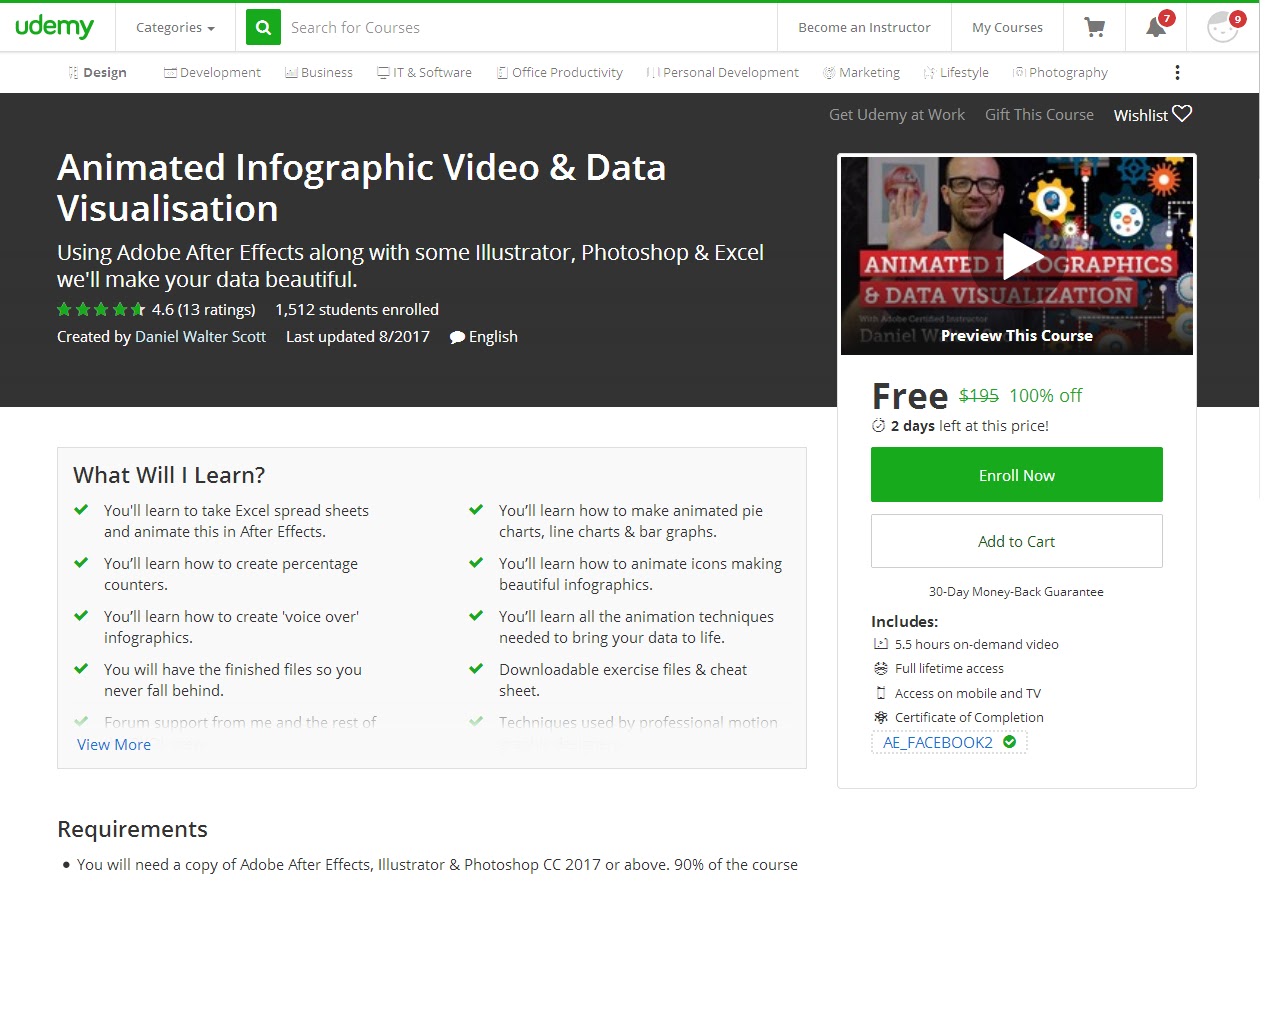The width and height of the screenshot is (1280, 1024).
Task: Open instructor Daniel Walter Scott's profile
Action: click(200, 337)
